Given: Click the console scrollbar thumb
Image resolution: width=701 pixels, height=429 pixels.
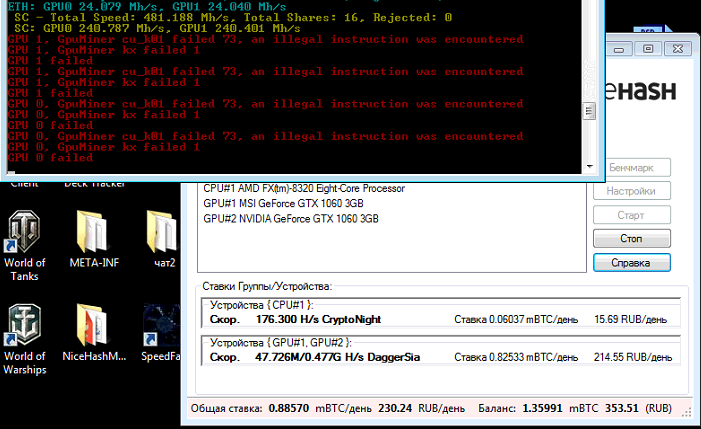Looking at the screenshot, I should 589,111.
